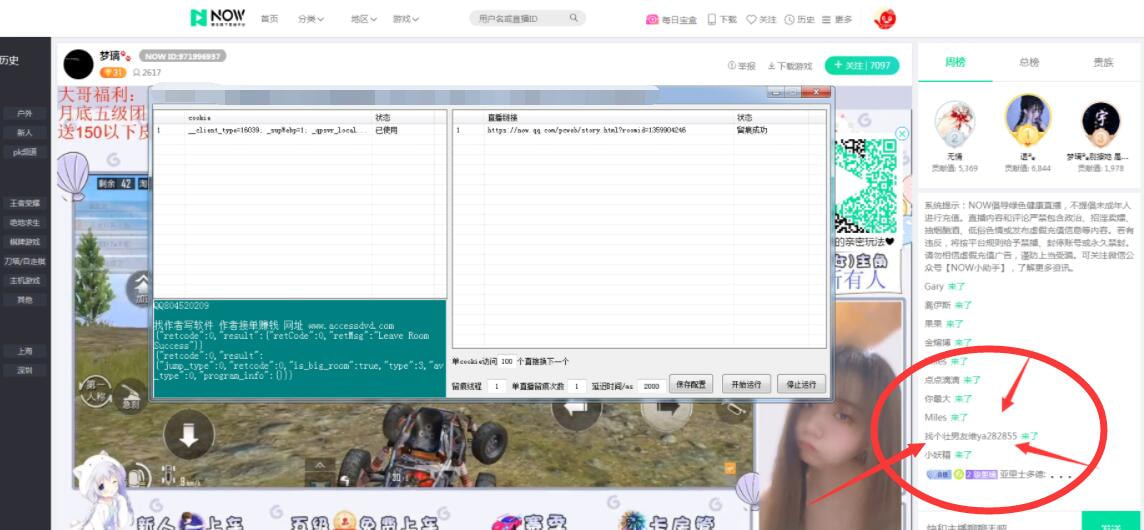
Task: Expand the 地区 dropdown in top navigation
Action: [x=363, y=20]
